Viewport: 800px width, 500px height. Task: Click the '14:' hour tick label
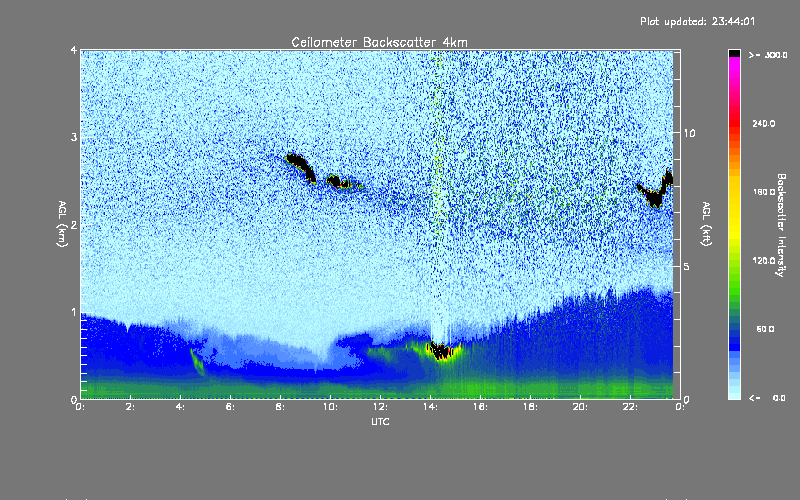pos(431,407)
